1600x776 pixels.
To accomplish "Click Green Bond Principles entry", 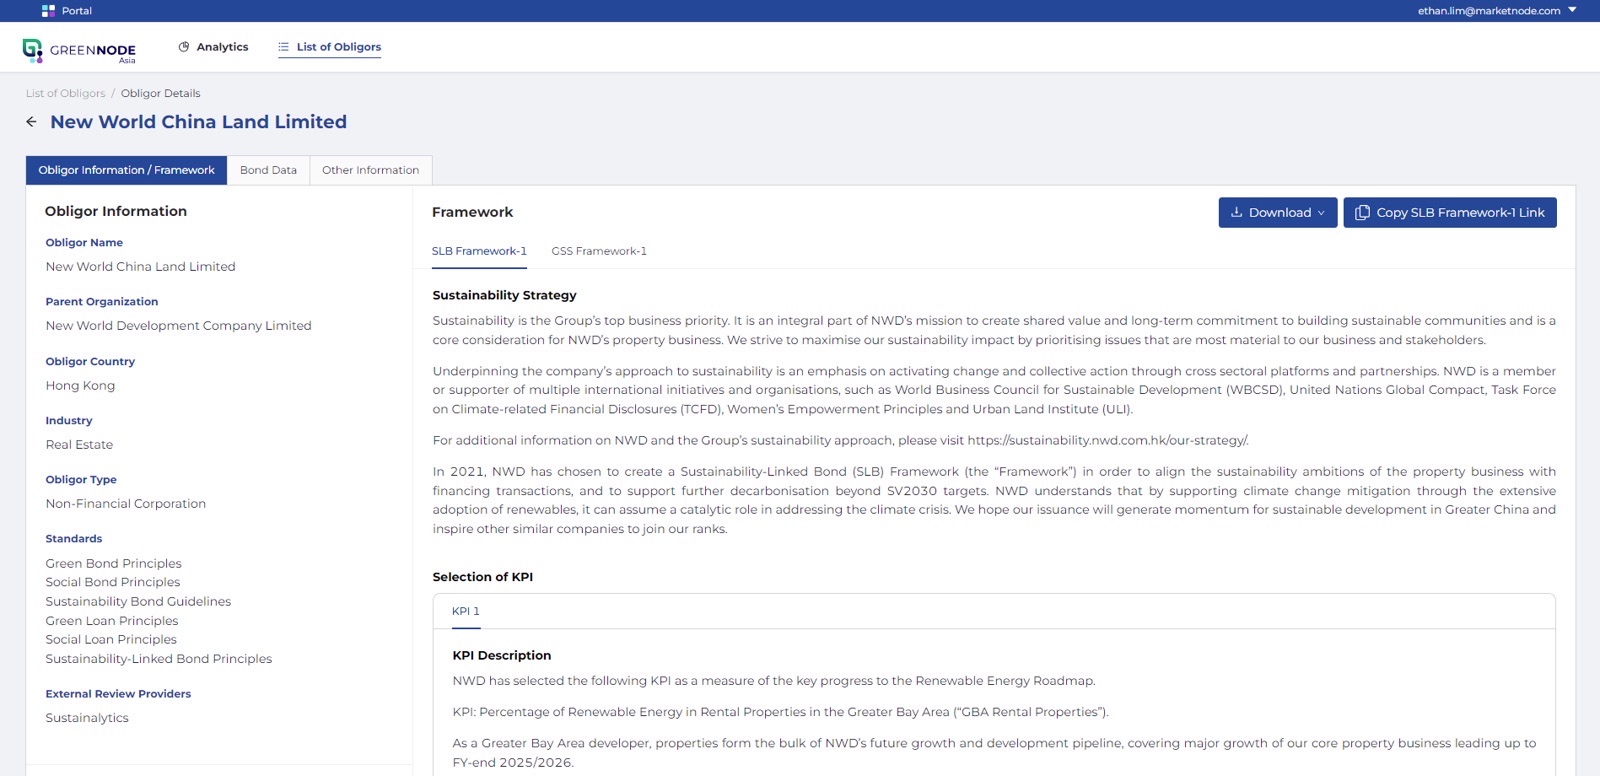I will pyautogui.click(x=114, y=564).
